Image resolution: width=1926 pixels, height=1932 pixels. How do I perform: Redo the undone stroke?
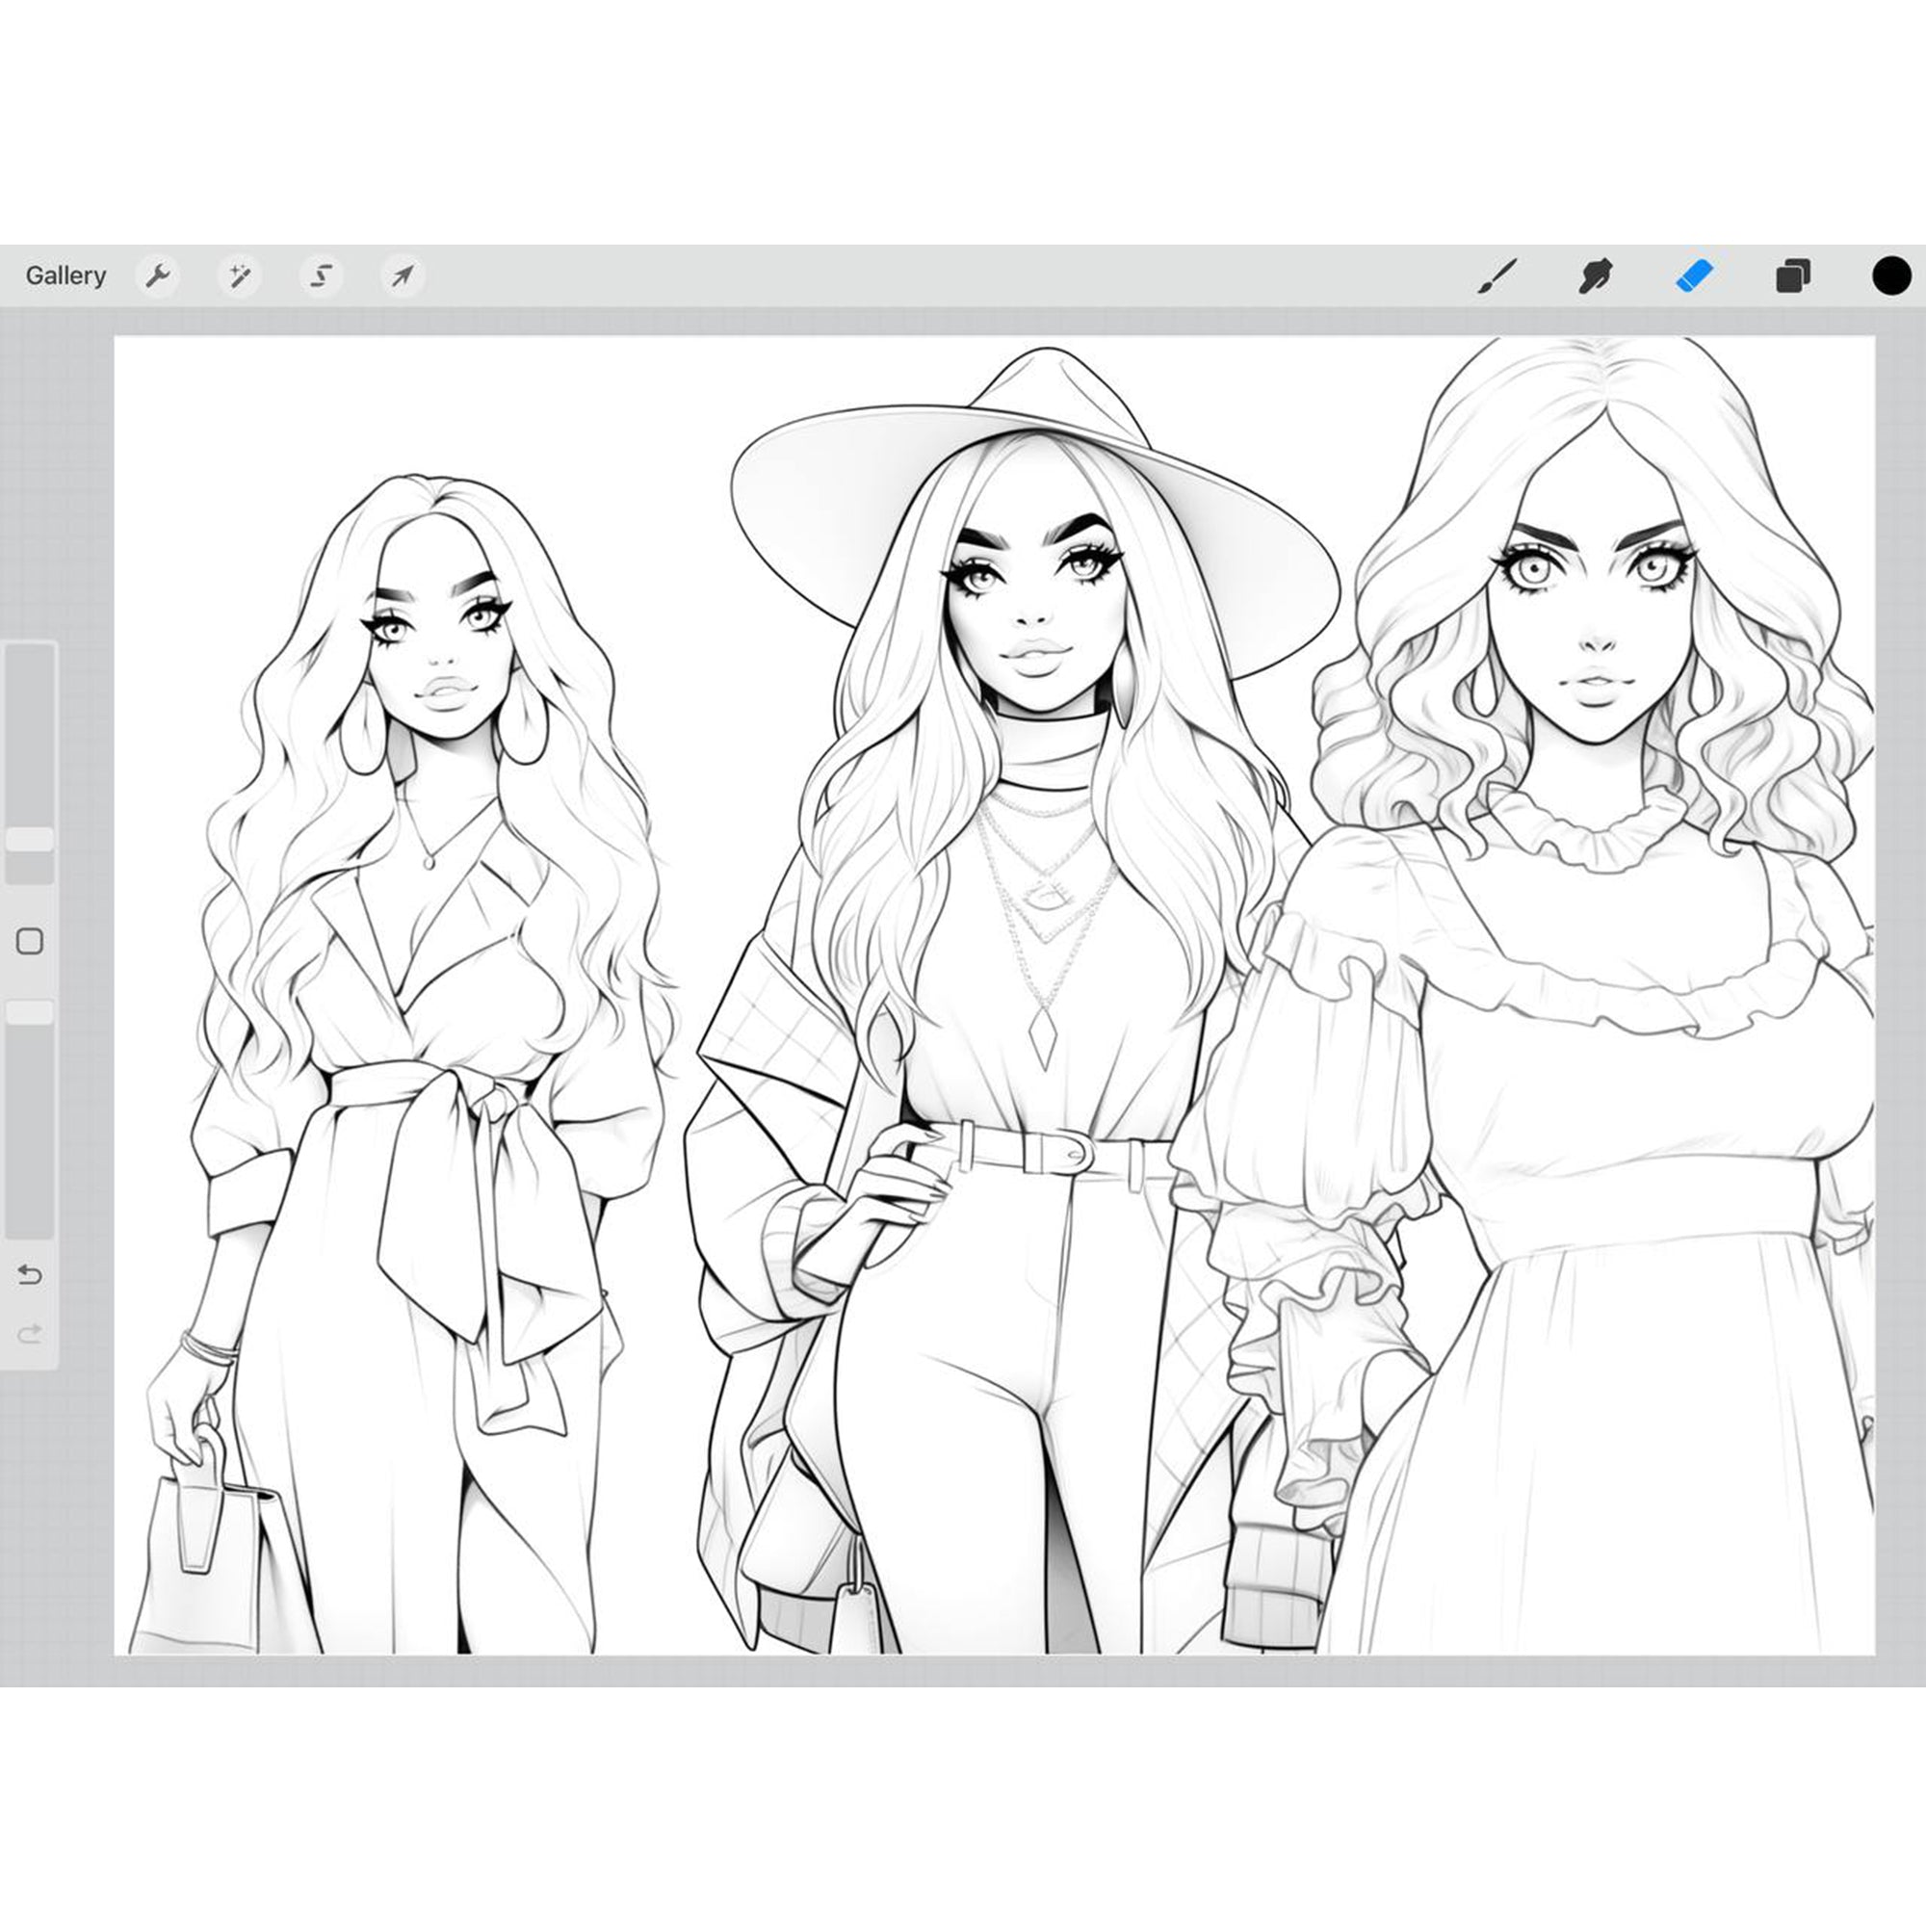pyautogui.click(x=30, y=1330)
